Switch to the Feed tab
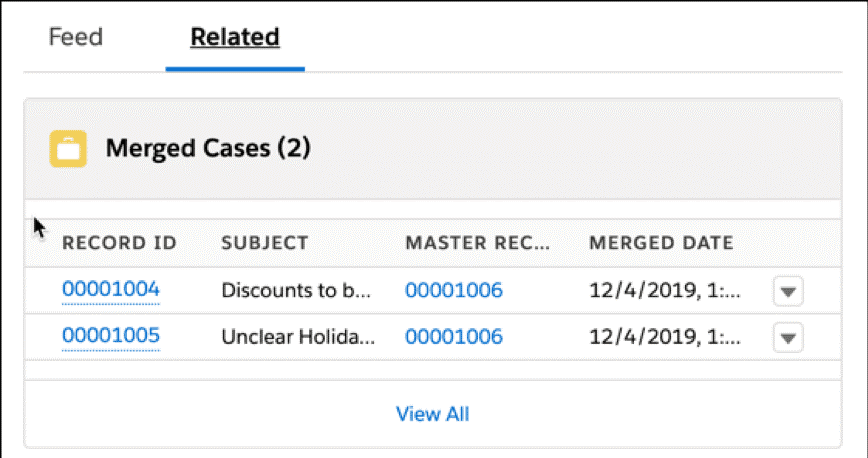 coord(75,38)
